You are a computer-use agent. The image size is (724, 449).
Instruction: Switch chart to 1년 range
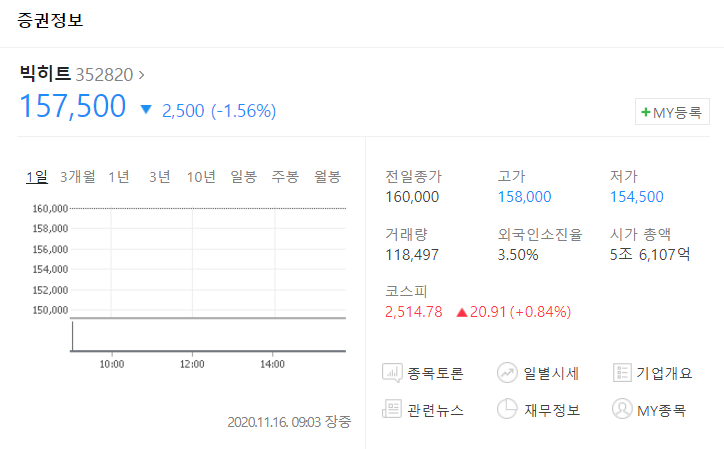click(119, 176)
